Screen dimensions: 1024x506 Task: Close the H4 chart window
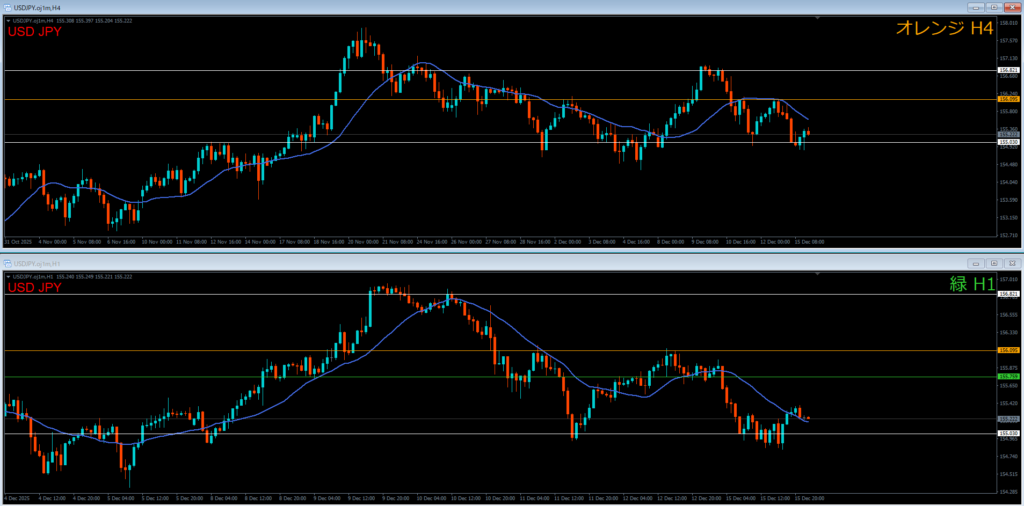[x=1013, y=7]
